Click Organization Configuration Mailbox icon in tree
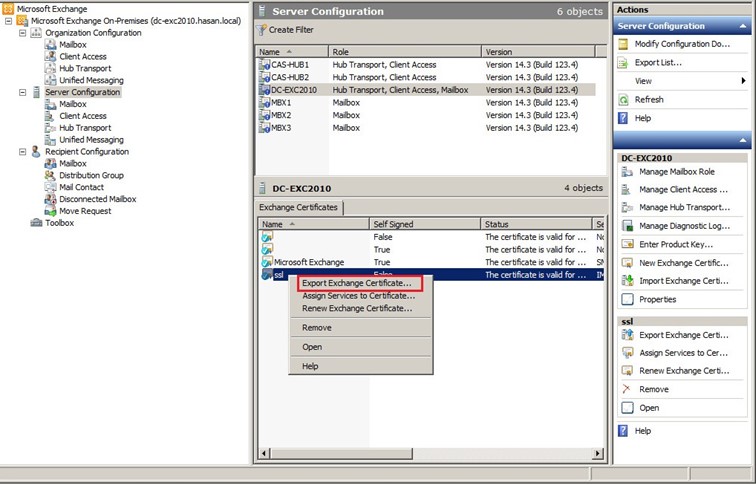756x485 pixels. tap(51, 44)
